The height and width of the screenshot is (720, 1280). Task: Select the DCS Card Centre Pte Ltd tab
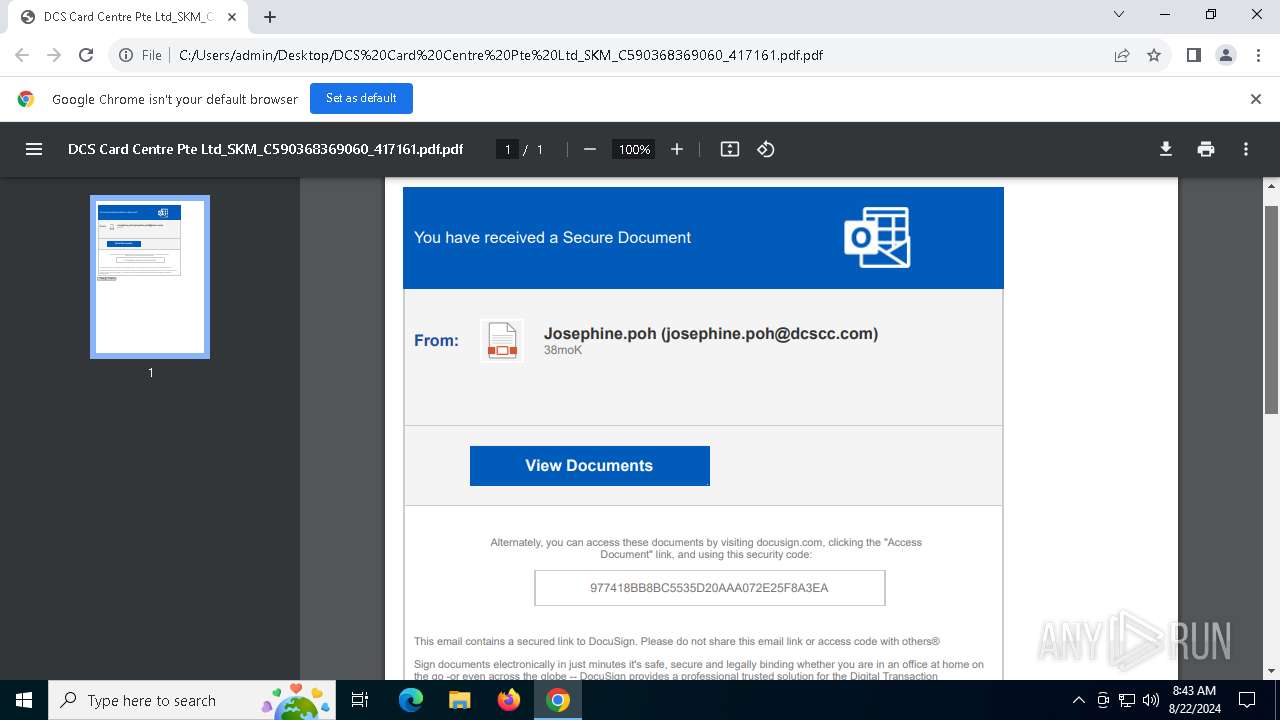coord(128,17)
